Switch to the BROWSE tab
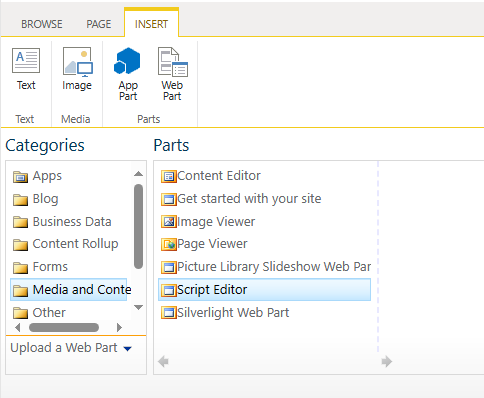Viewport: 484px width, 398px height. coord(42,24)
